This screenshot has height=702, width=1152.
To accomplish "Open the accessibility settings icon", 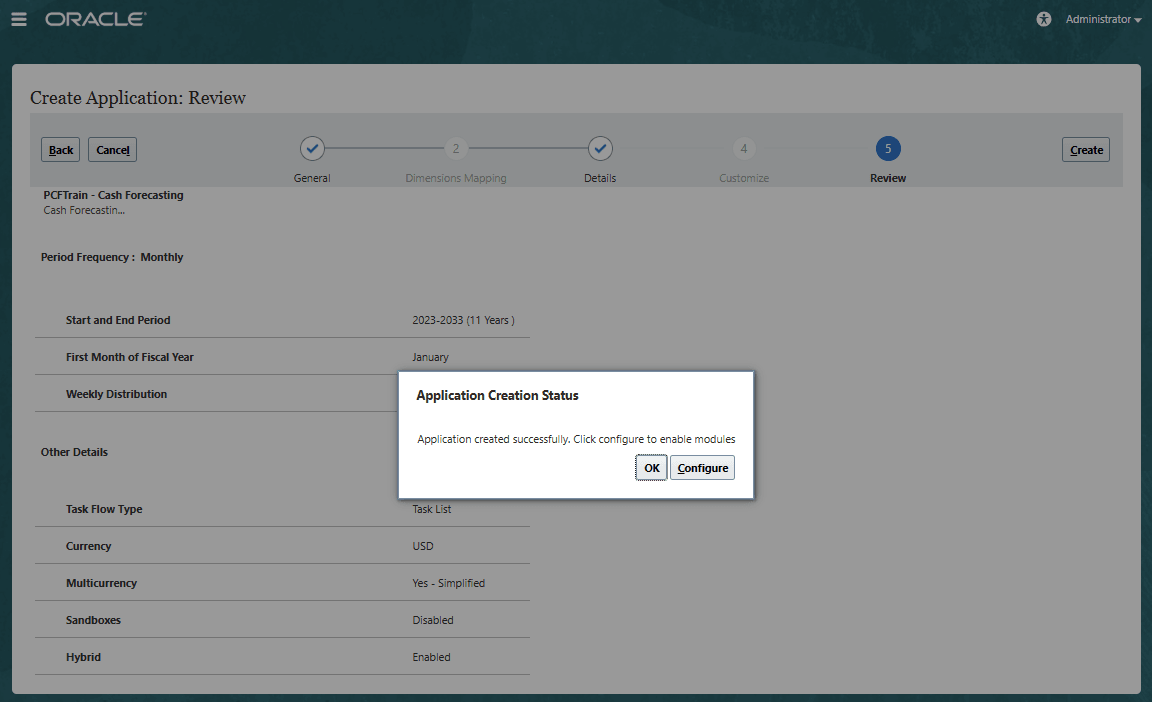I will (1043, 19).
